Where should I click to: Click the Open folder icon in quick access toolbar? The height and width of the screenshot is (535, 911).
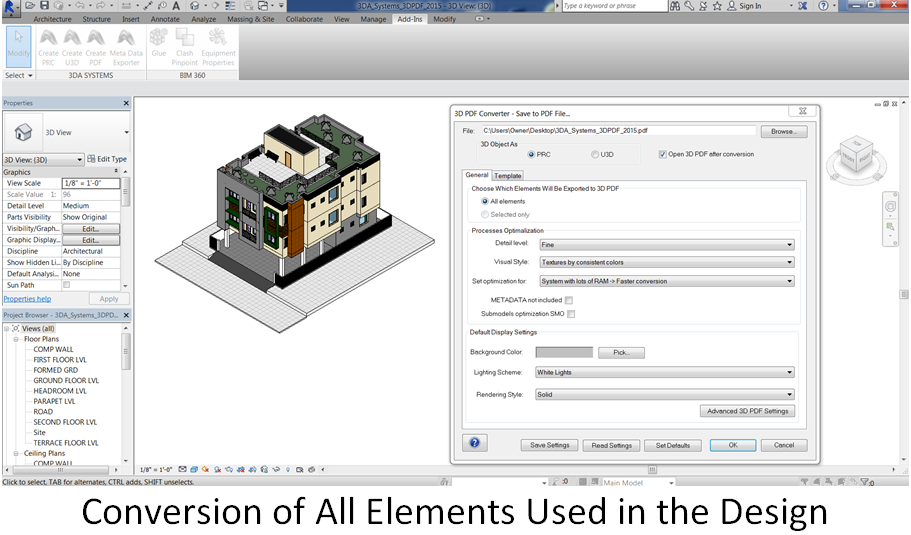[30, 5]
